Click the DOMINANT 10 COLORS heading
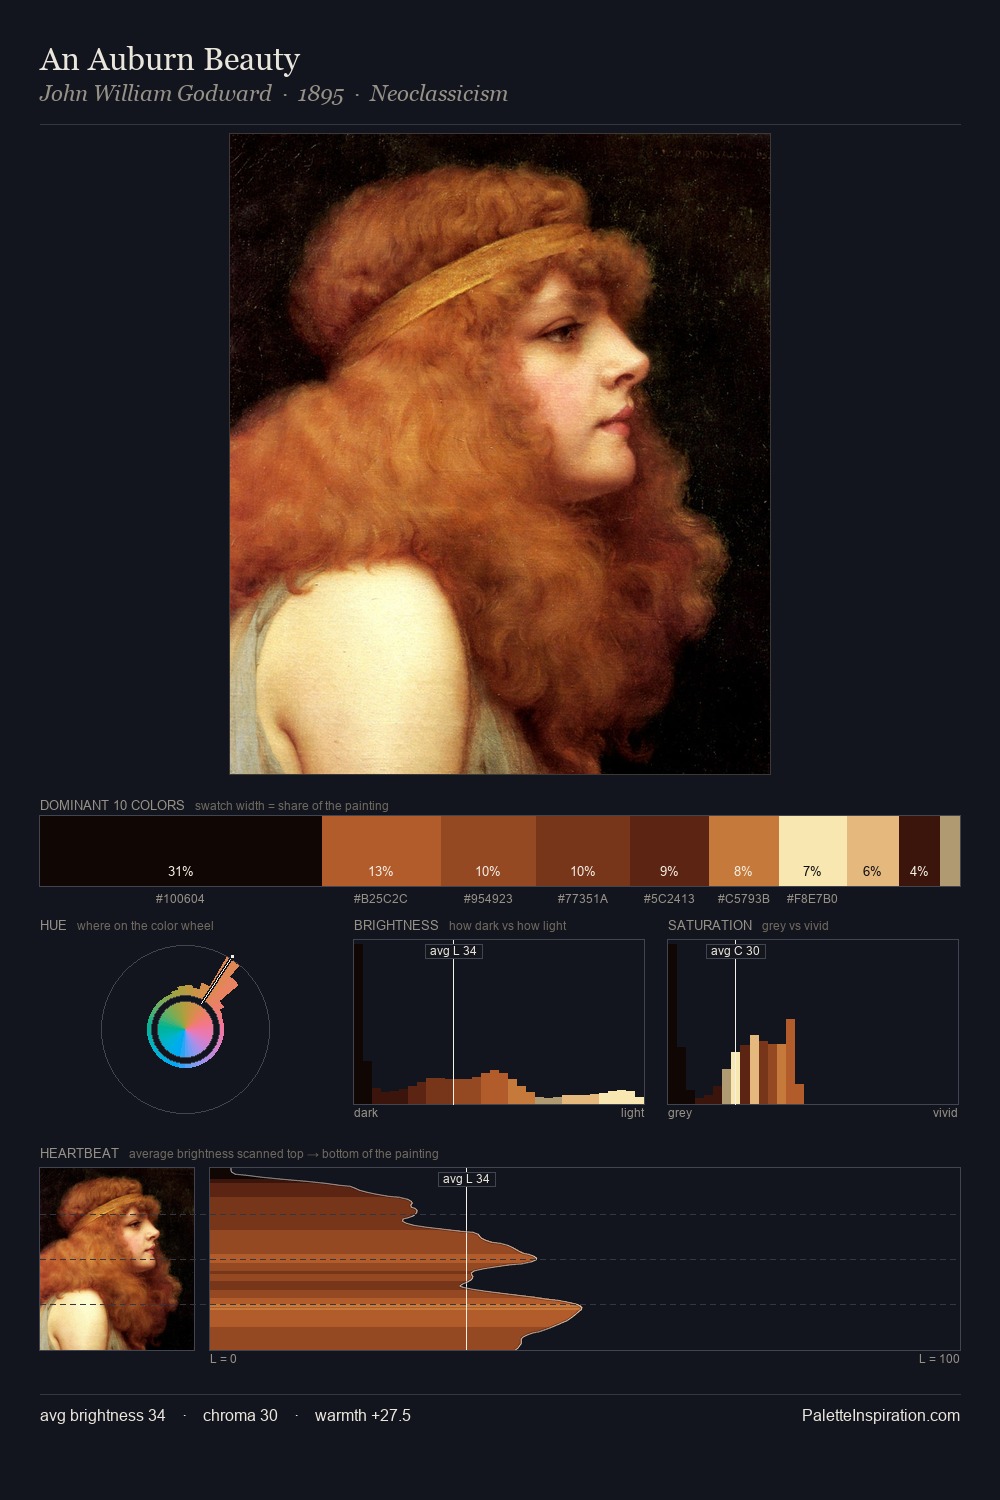Viewport: 1000px width, 1500px height. [x=112, y=805]
